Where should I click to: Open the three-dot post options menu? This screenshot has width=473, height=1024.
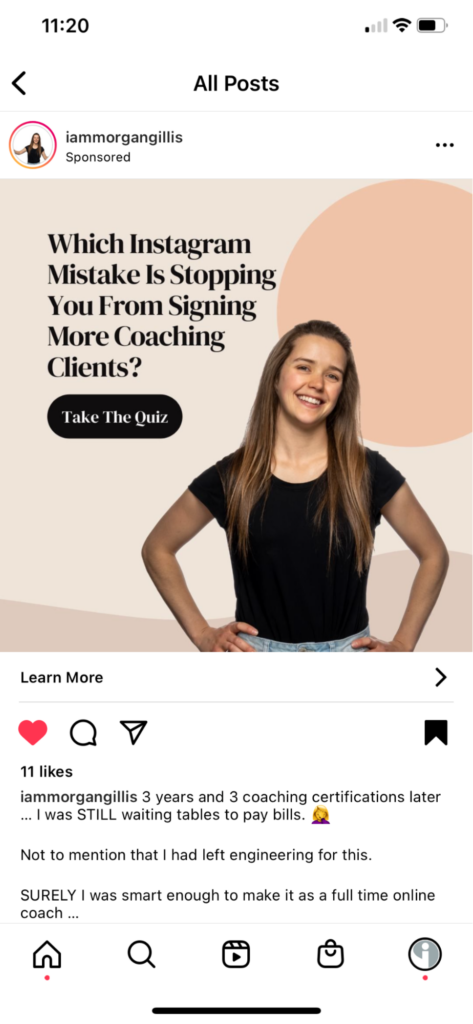coord(444,145)
